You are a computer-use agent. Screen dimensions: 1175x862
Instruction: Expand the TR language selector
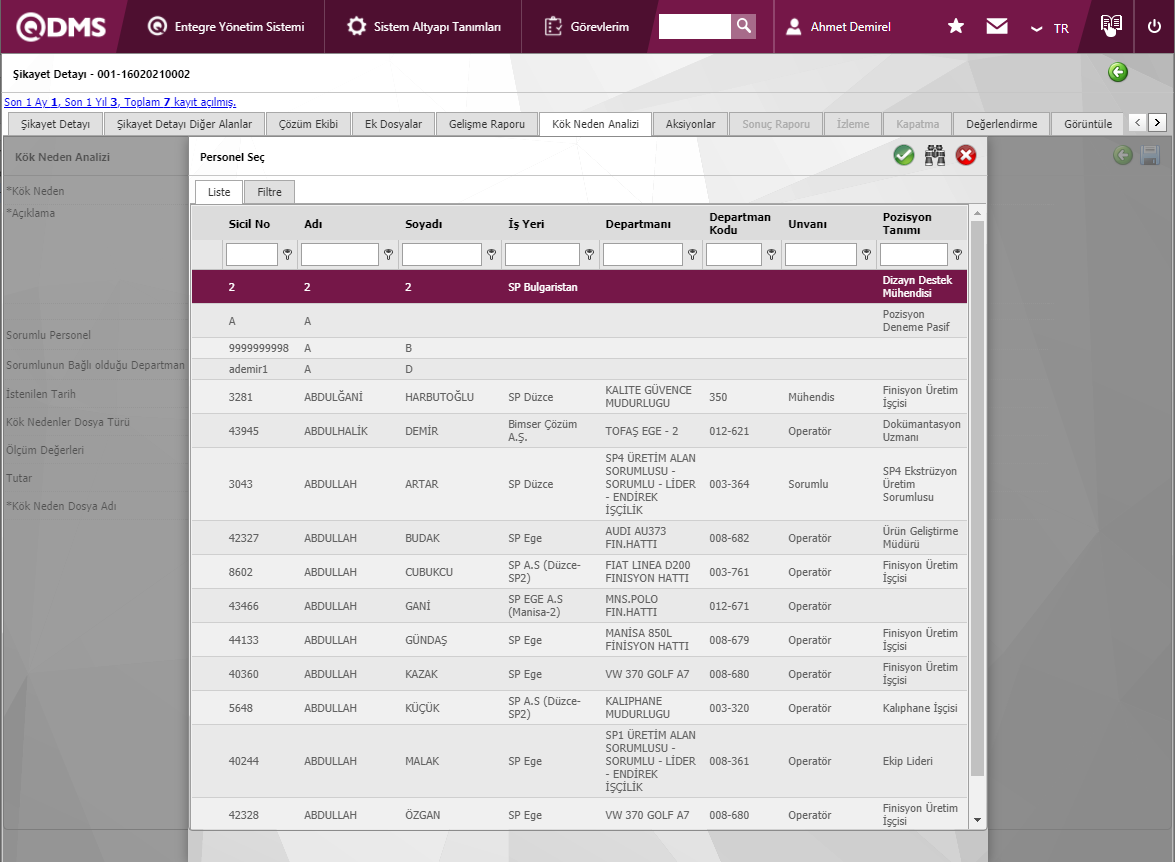tap(1050, 28)
